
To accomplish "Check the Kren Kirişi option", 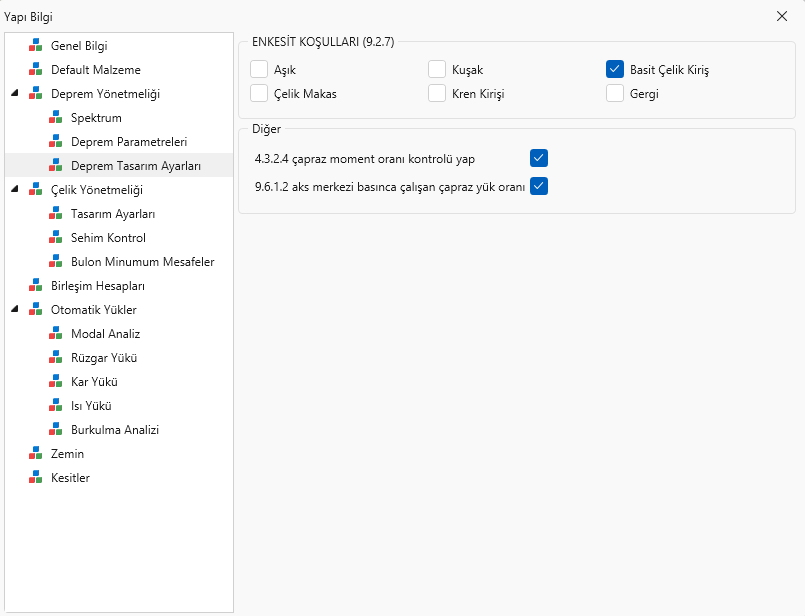I will (x=437, y=94).
